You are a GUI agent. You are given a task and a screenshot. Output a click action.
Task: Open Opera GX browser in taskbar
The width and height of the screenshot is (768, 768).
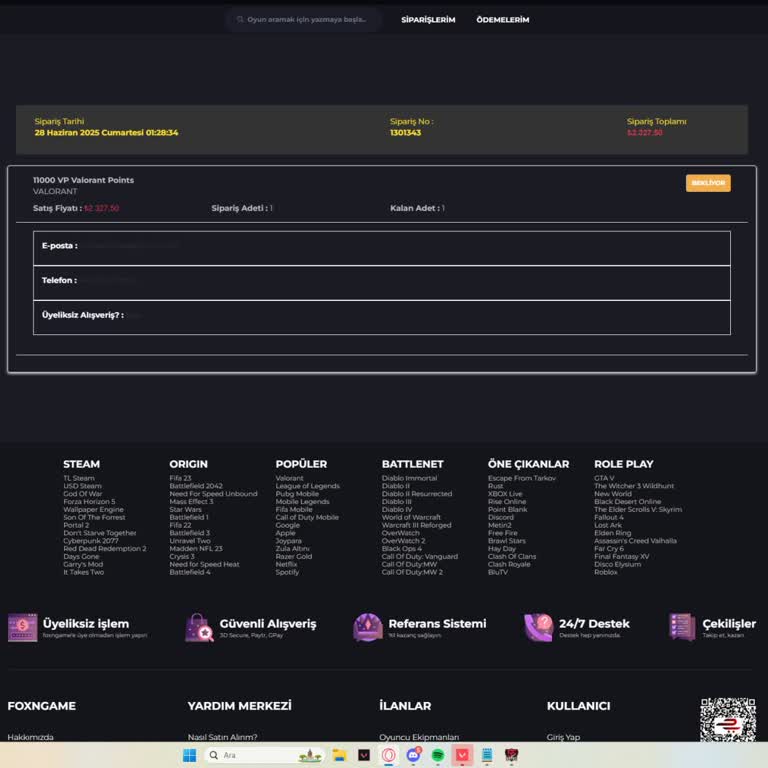point(389,755)
